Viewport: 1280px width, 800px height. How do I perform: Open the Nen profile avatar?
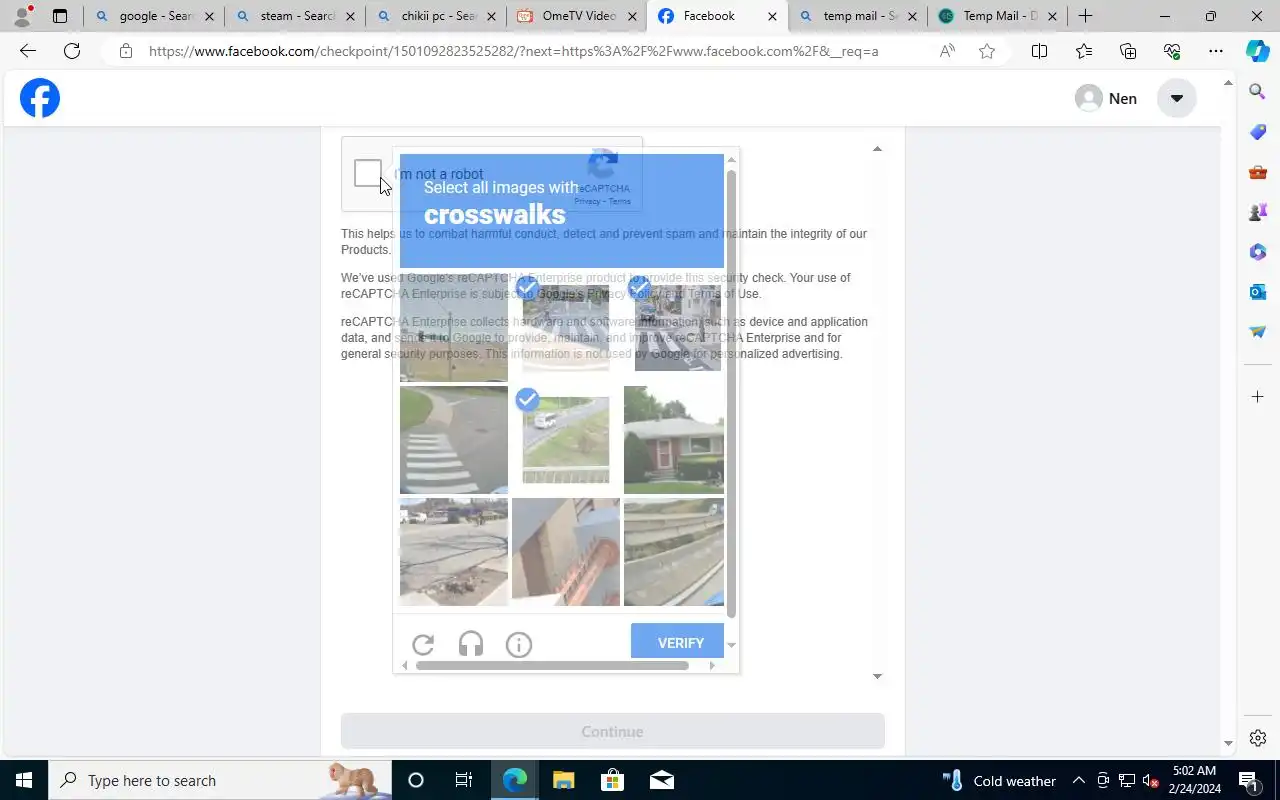[1089, 98]
